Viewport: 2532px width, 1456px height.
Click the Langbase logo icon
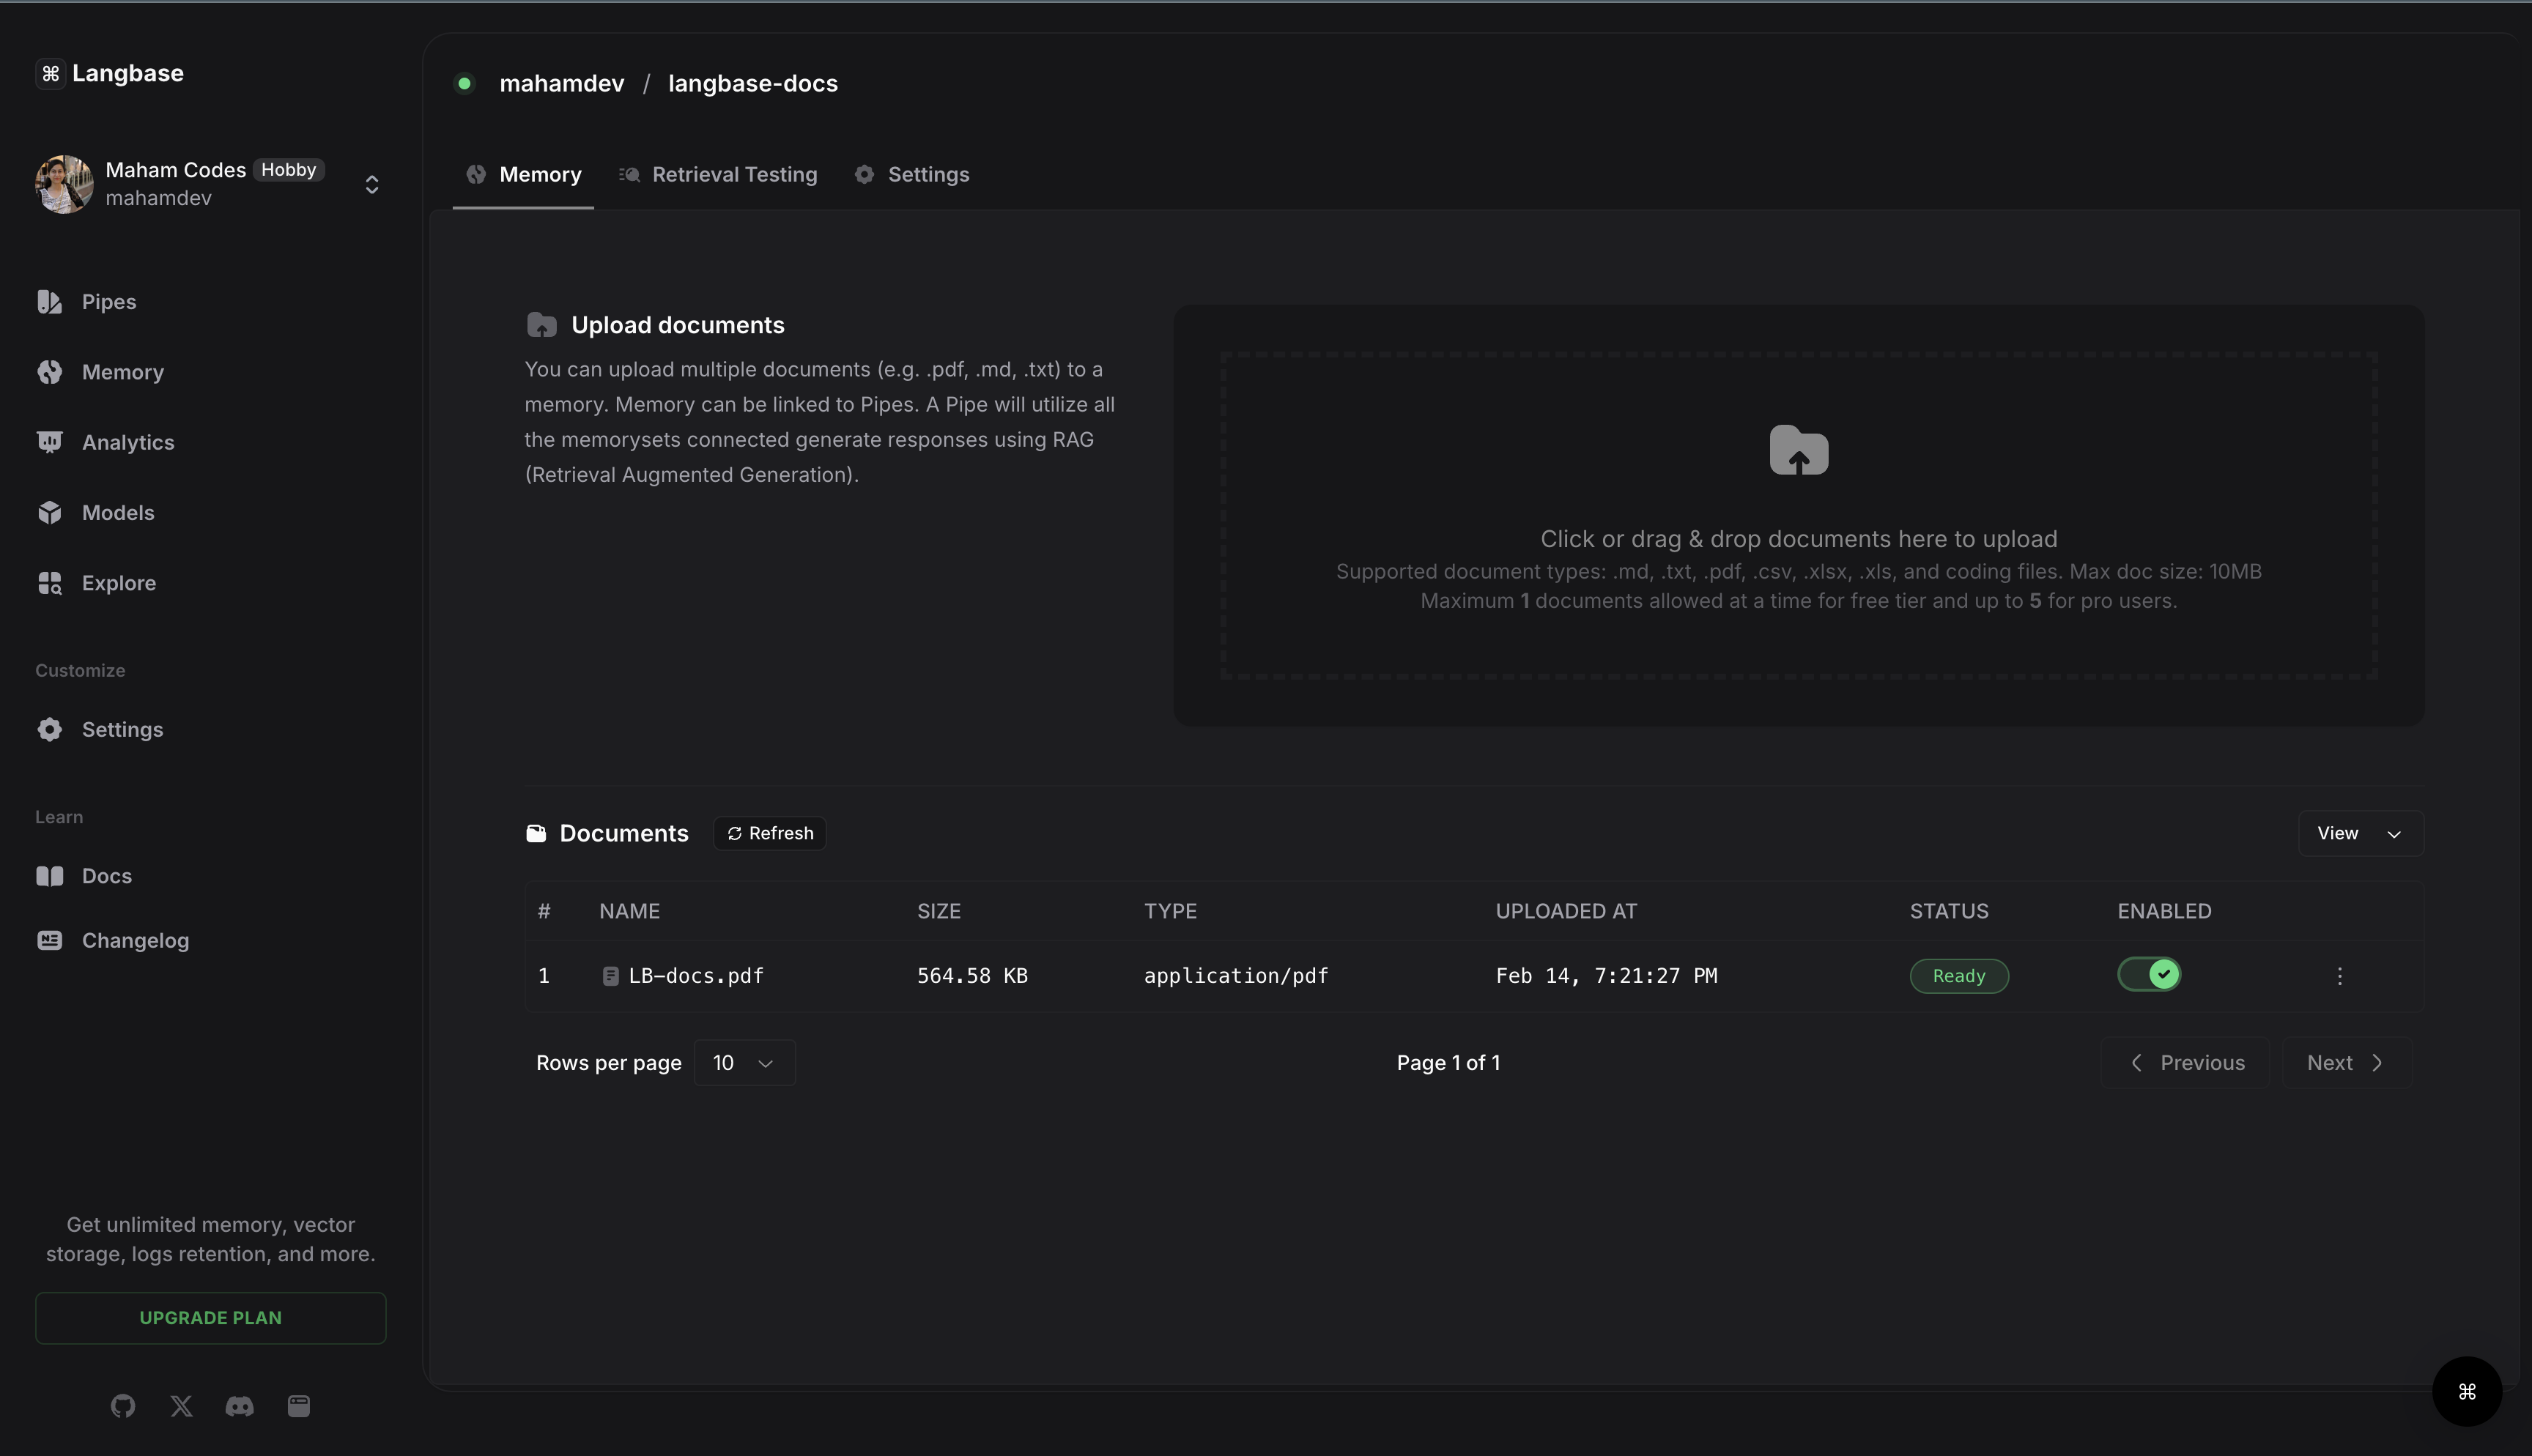(51, 73)
